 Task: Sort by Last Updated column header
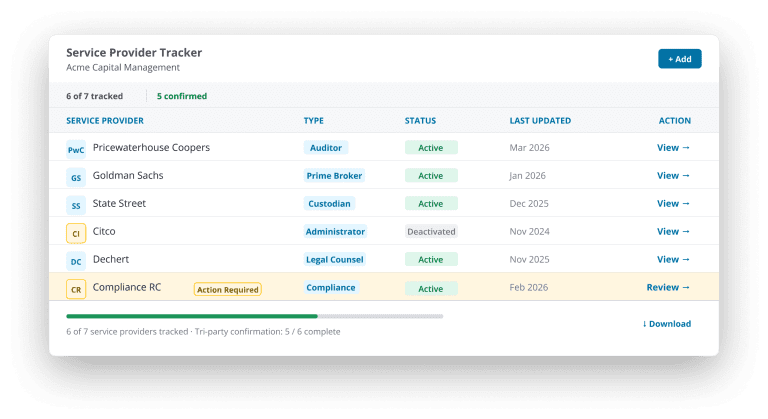[540, 121]
